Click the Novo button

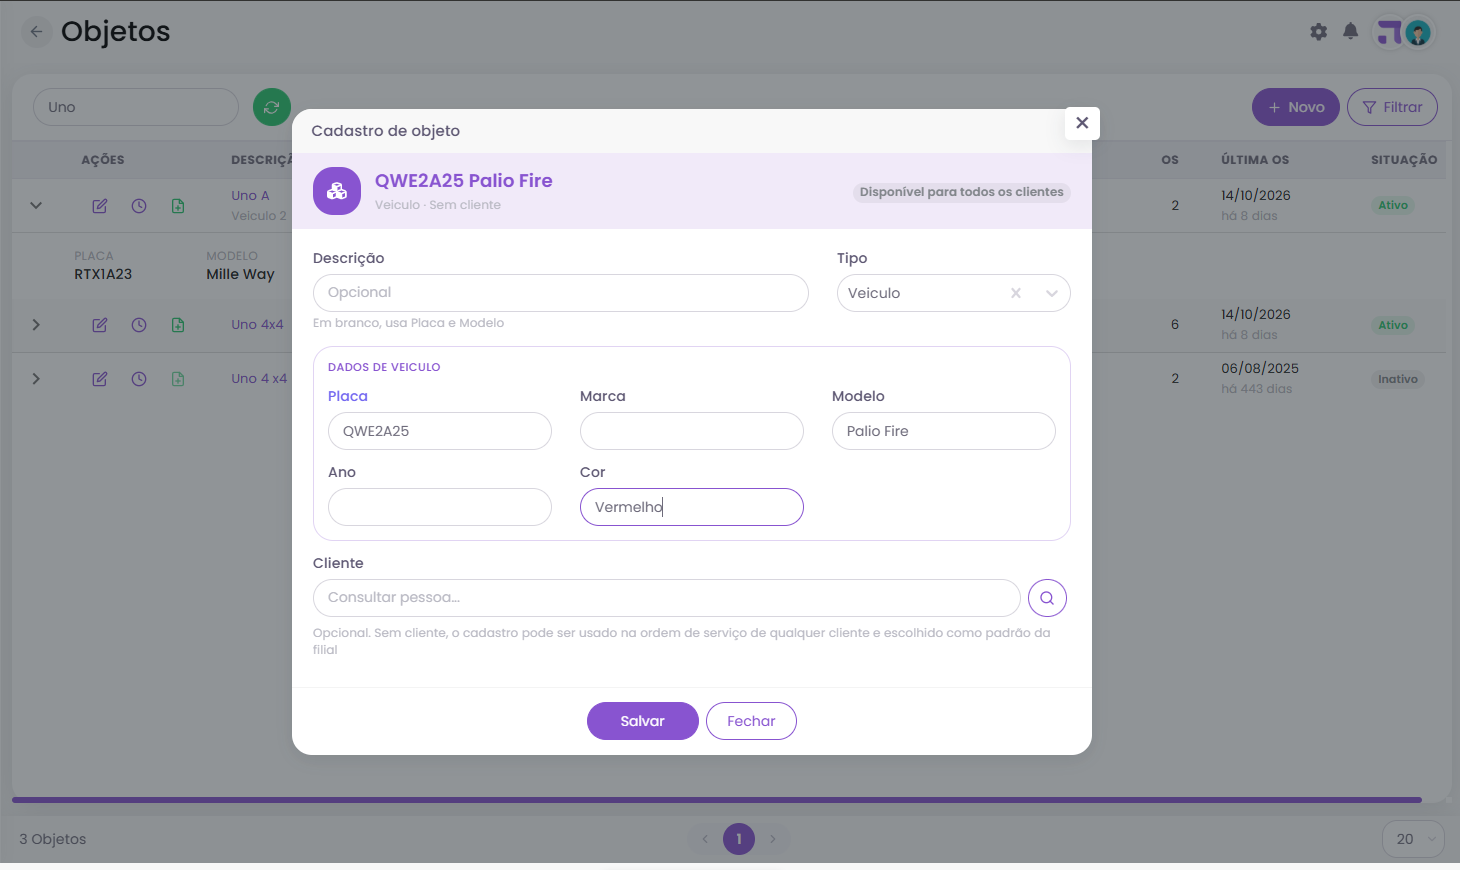pyautogui.click(x=1296, y=107)
